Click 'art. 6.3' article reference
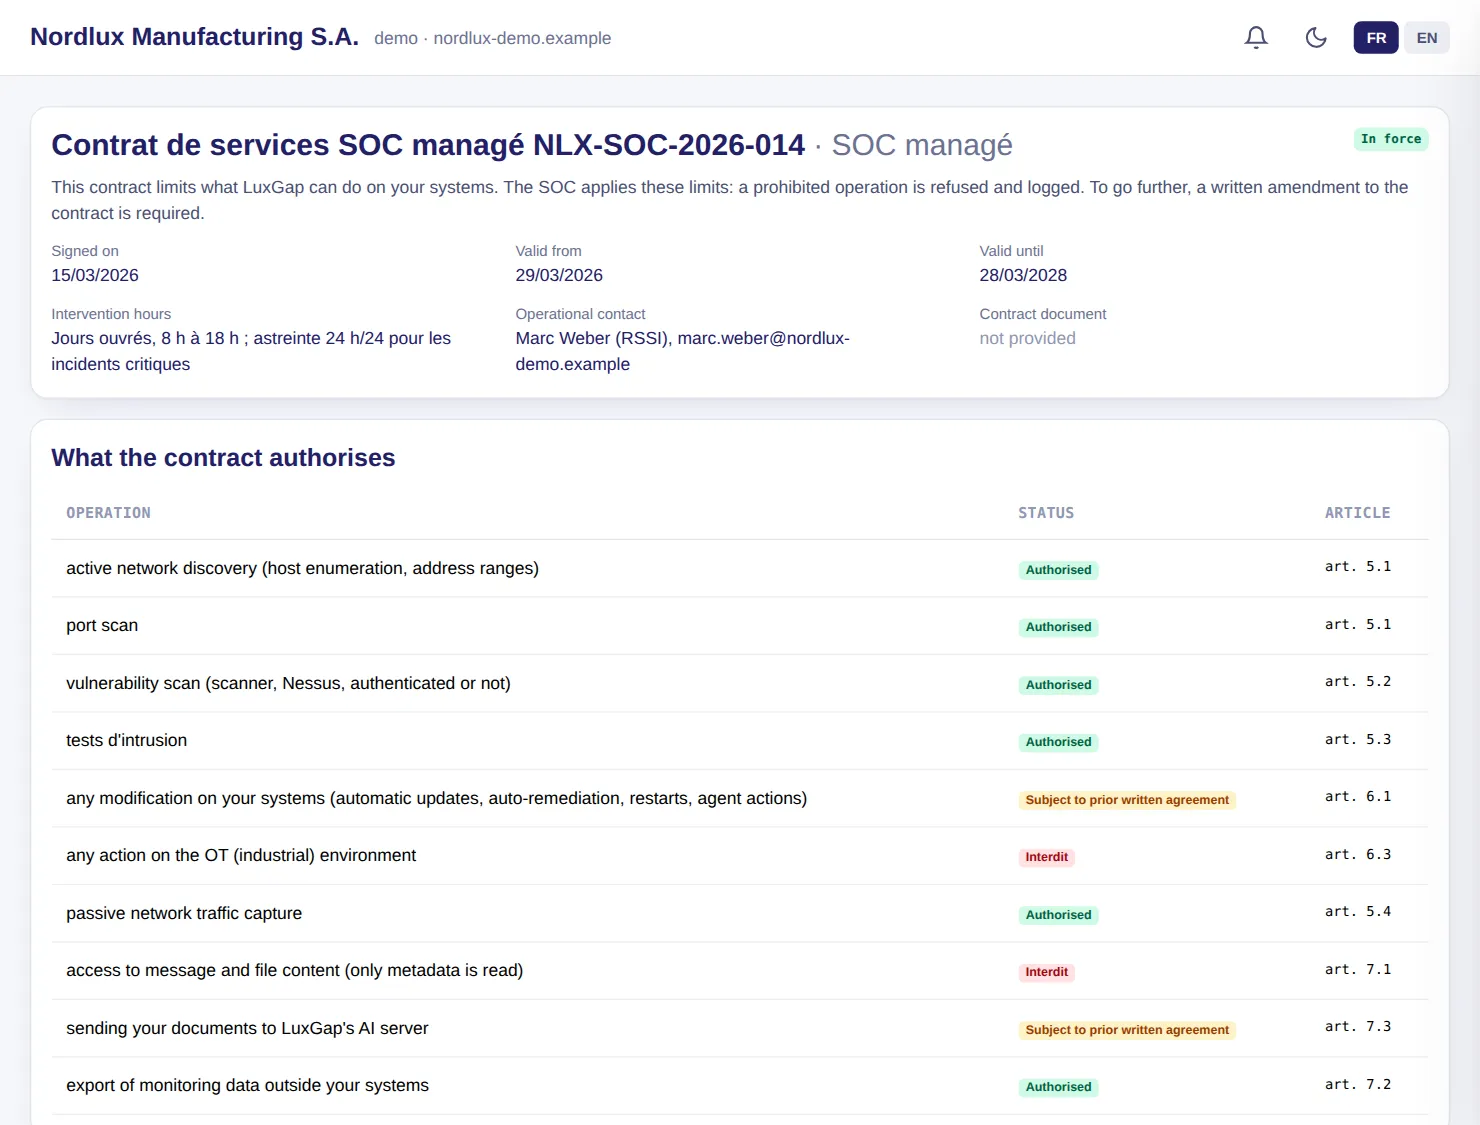Viewport: 1480px width, 1125px height. click(1358, 855)
